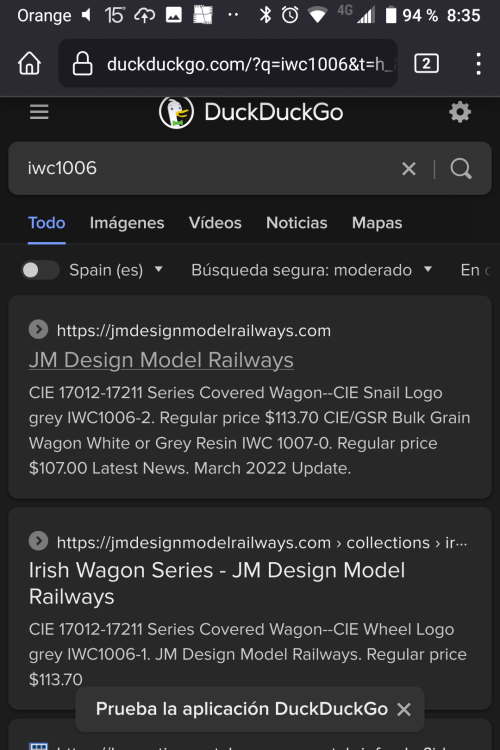
Task: Open Irish Wagon Series - JM Design link
Action: pyautogui.click(x=217, y=583)
